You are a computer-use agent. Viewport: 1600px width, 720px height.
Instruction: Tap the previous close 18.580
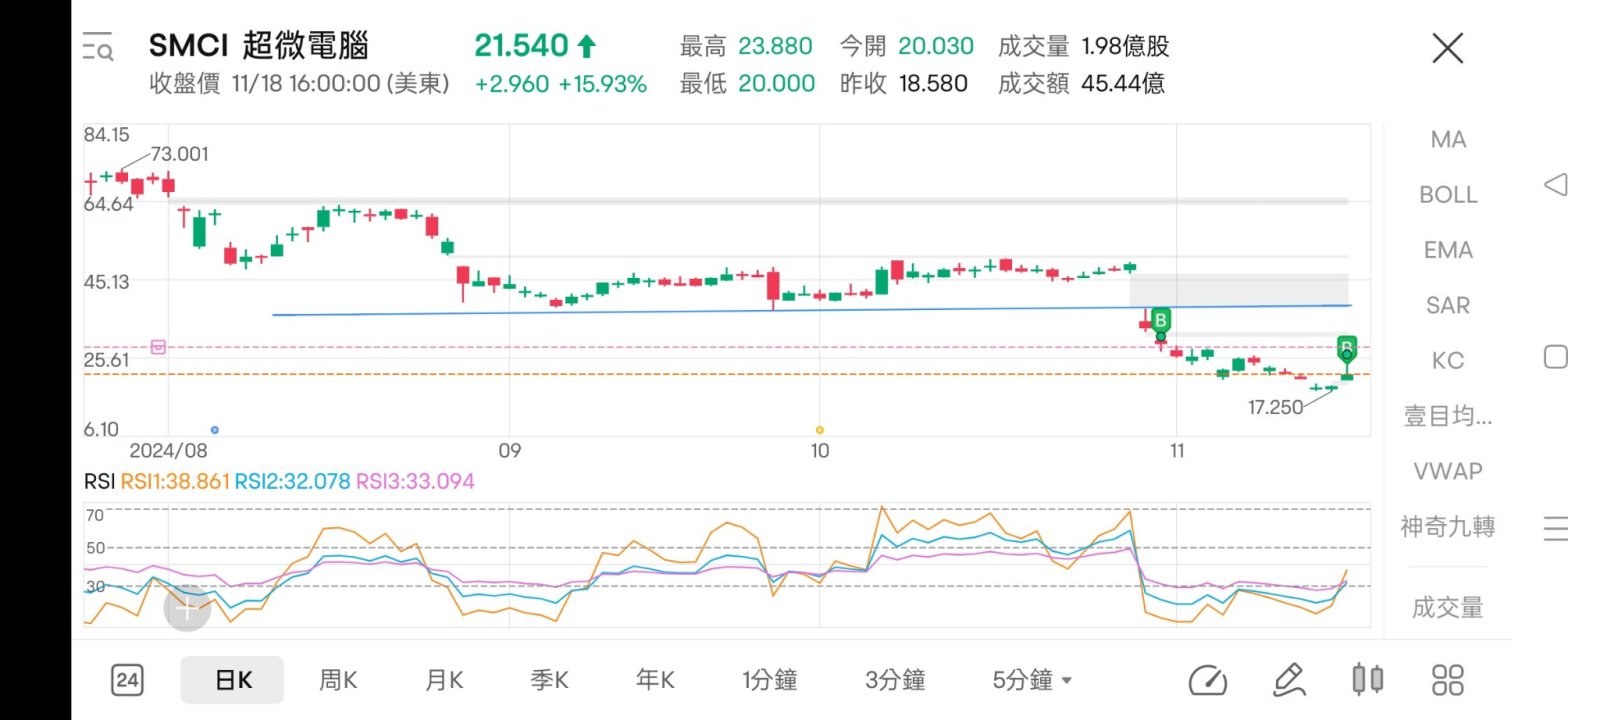click(933, 83)
